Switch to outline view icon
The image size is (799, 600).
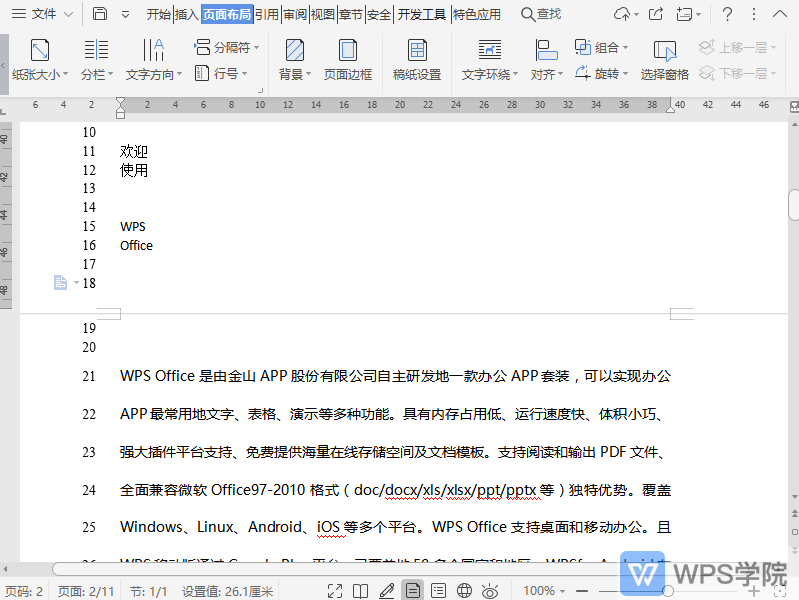(x=438, y=591)
